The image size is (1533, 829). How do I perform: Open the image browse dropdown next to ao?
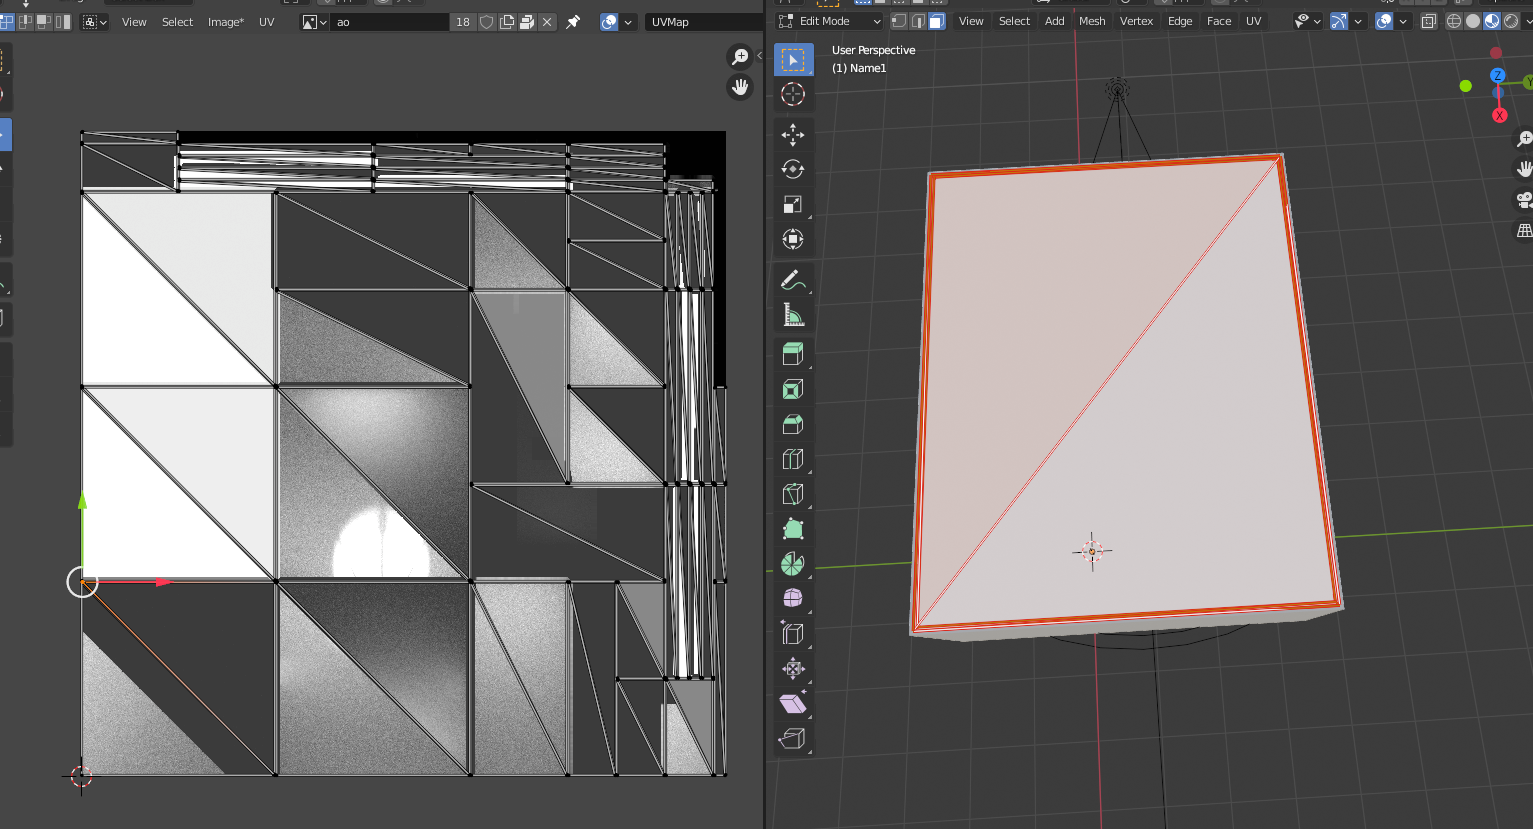[x=315, y=21]
